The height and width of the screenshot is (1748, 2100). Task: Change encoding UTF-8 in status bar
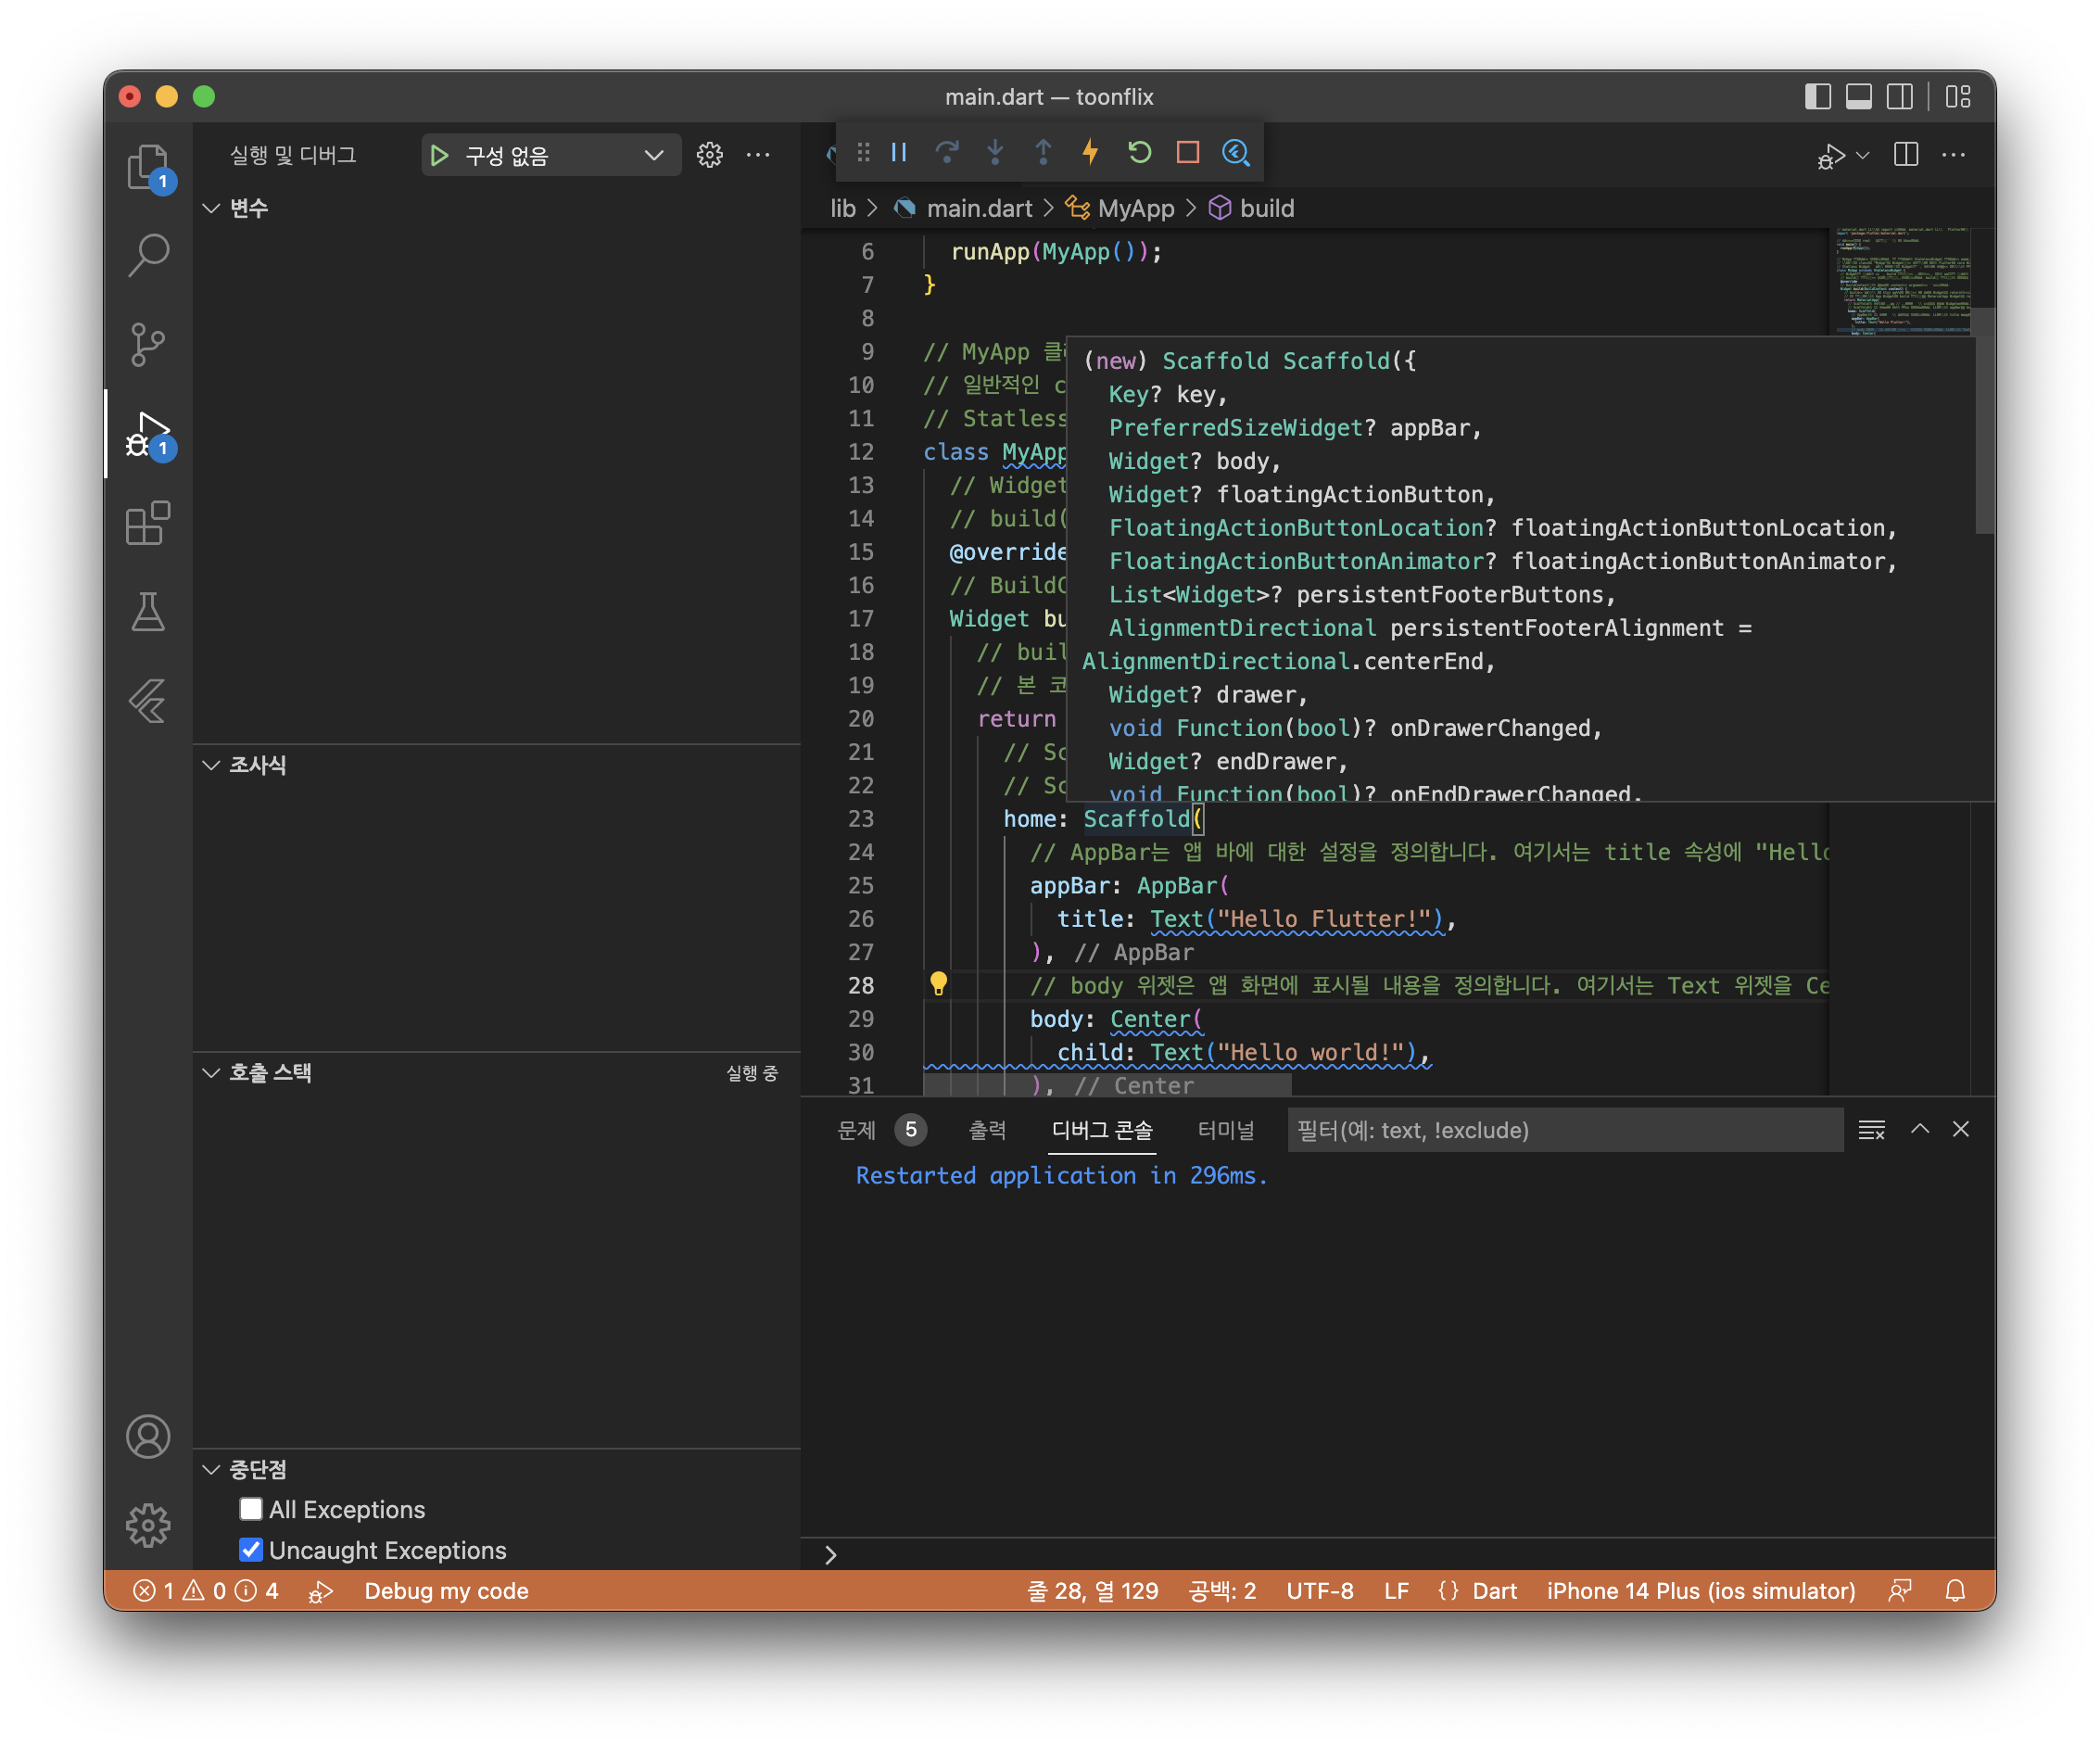pyautogui.click(x=1320, y=1591)
